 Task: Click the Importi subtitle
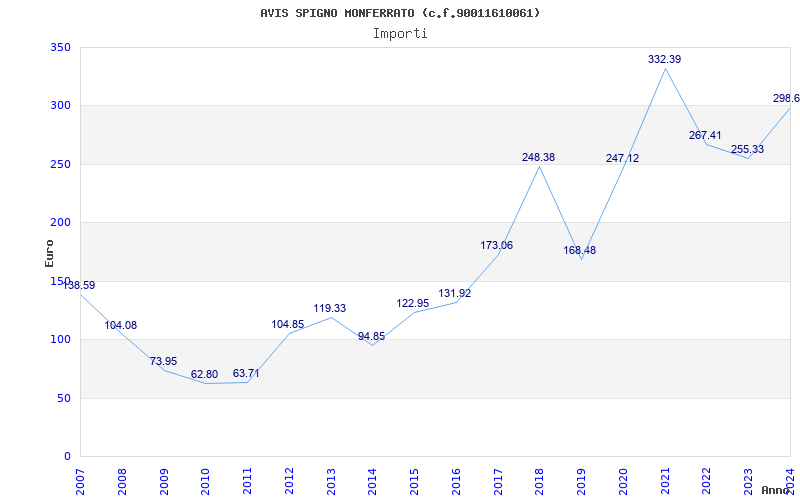pyautogui.click(x=400, y=34)
